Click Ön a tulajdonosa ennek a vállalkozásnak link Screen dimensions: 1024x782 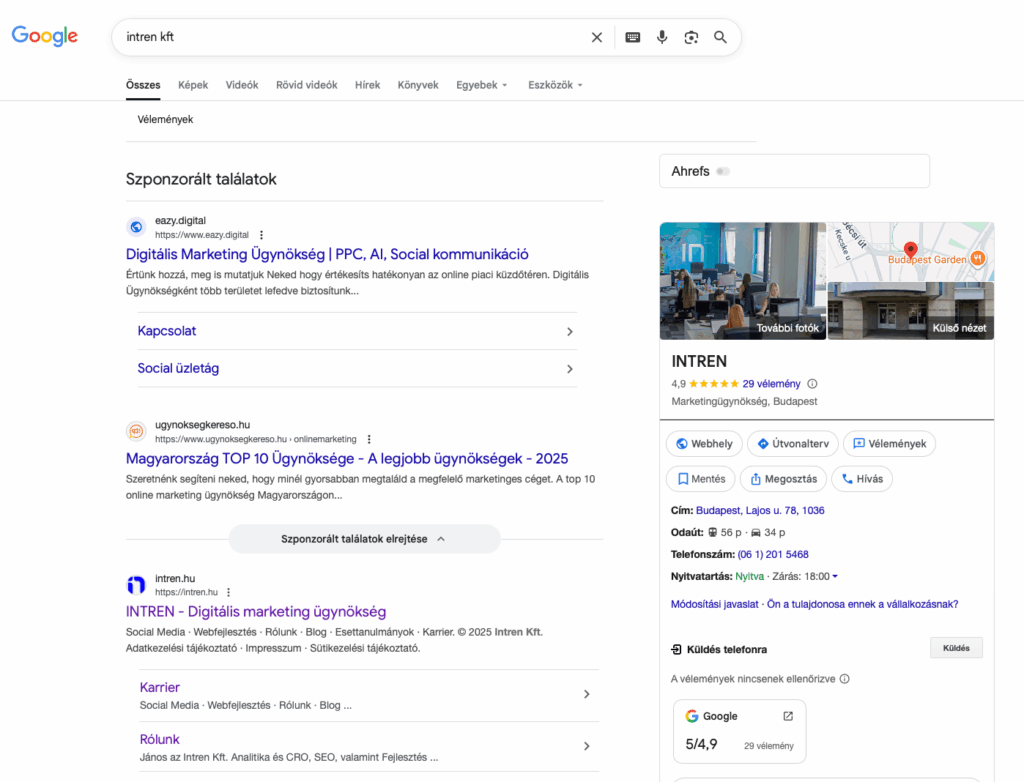click(863, 604)
